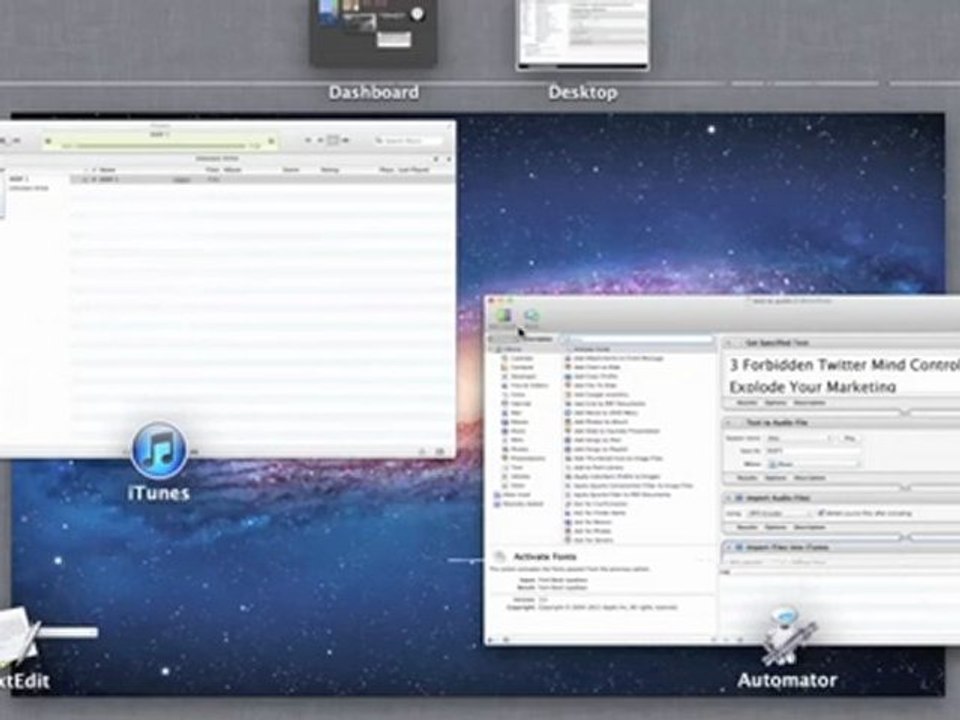
Task: Collapse the Text to Audio File action
Action: [x=729, y=423]
